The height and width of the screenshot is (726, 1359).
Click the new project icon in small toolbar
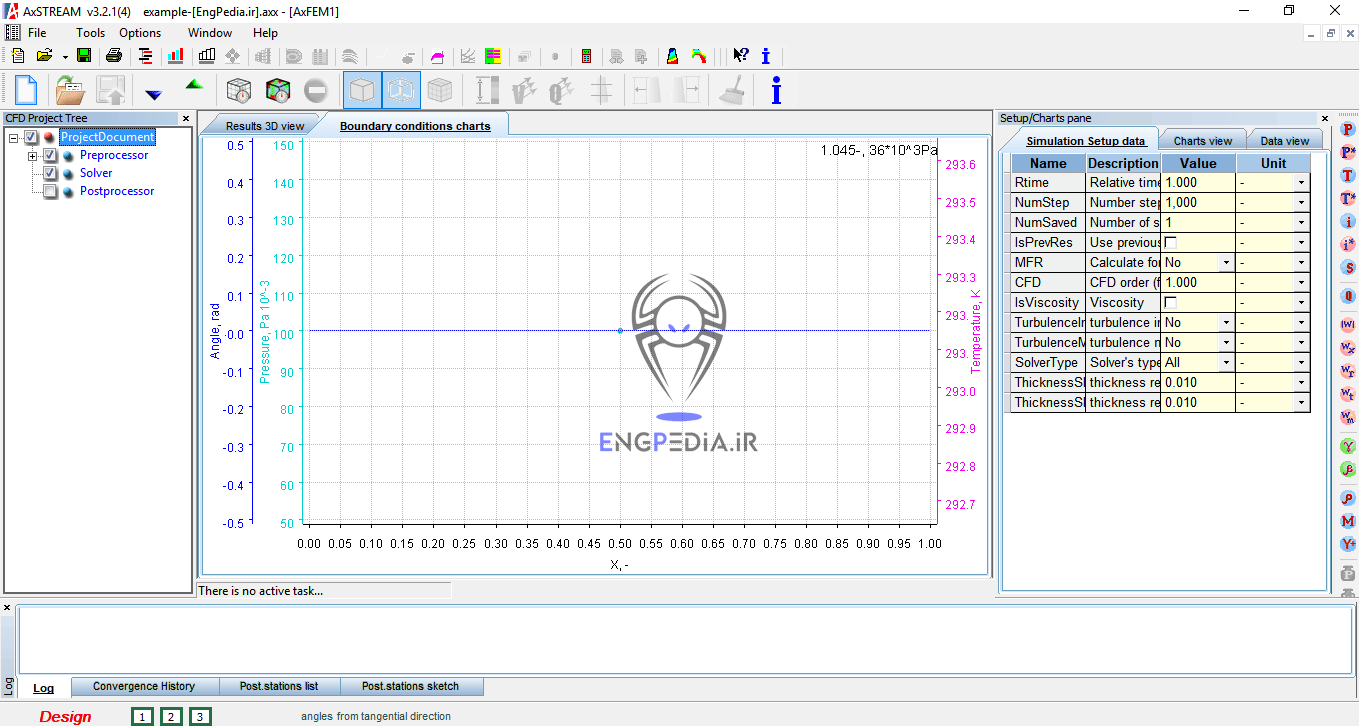18,56
